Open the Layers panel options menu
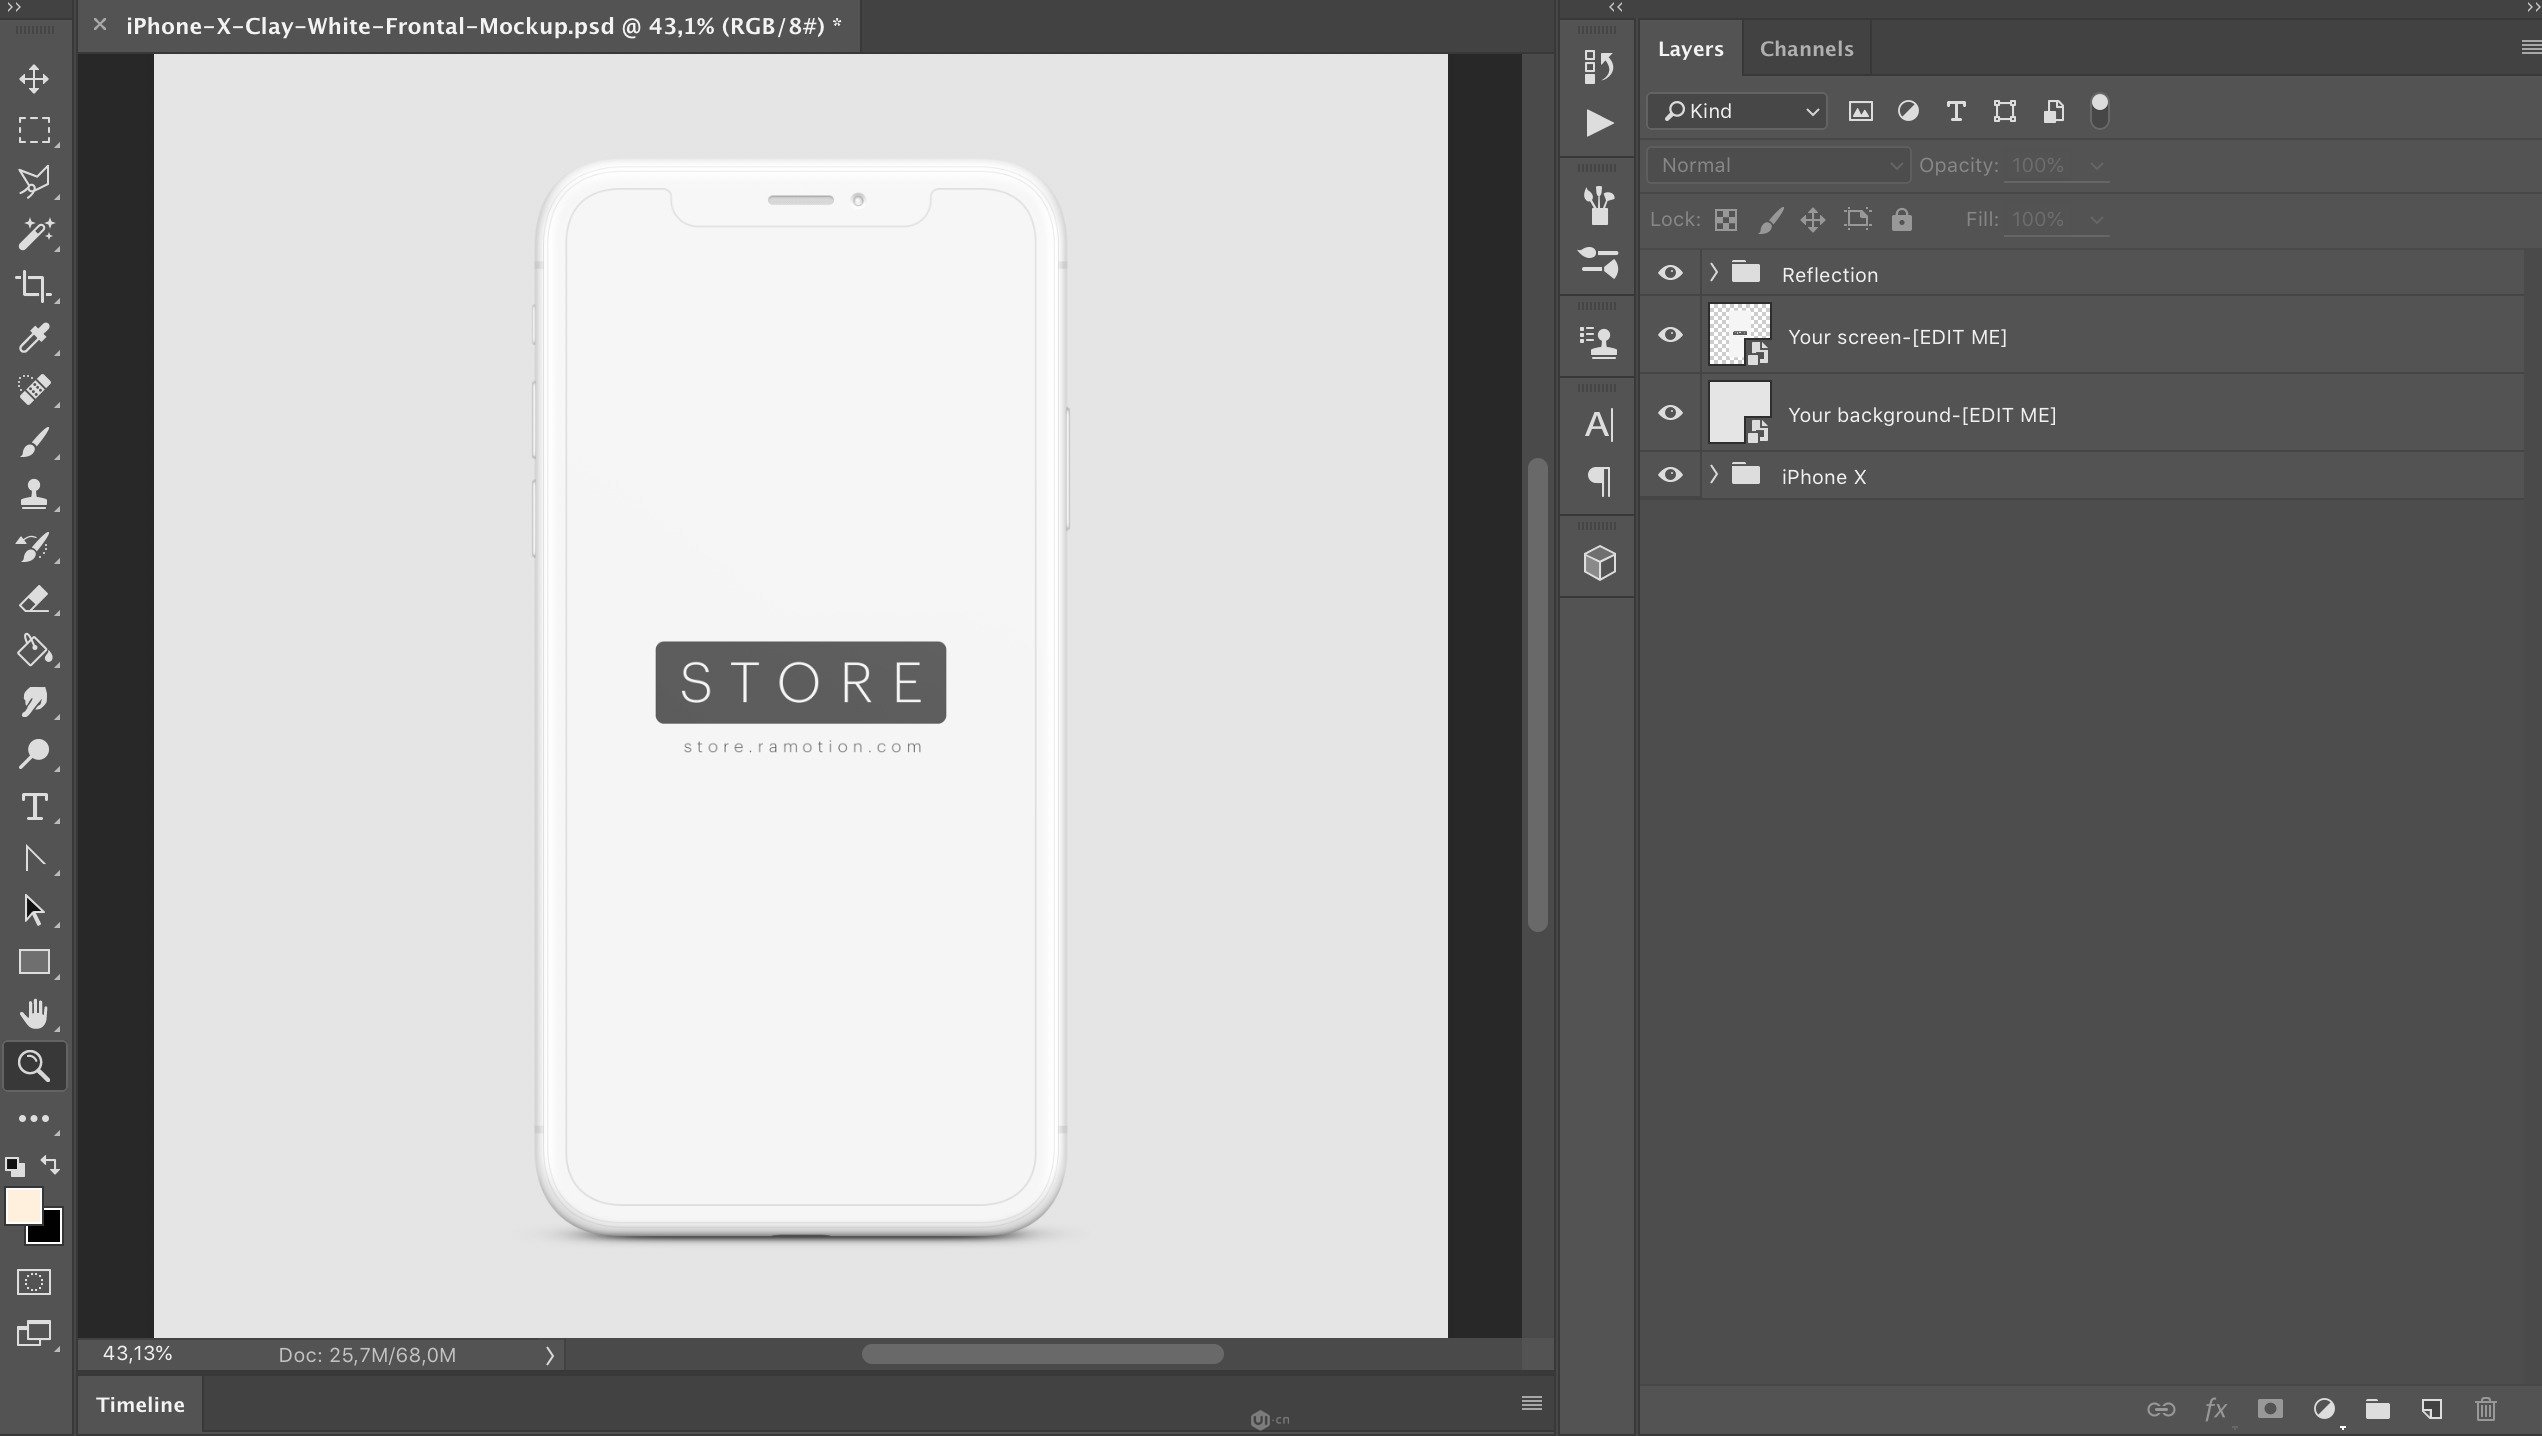Screen dimensions: 2542x1436 point(2531,48)
